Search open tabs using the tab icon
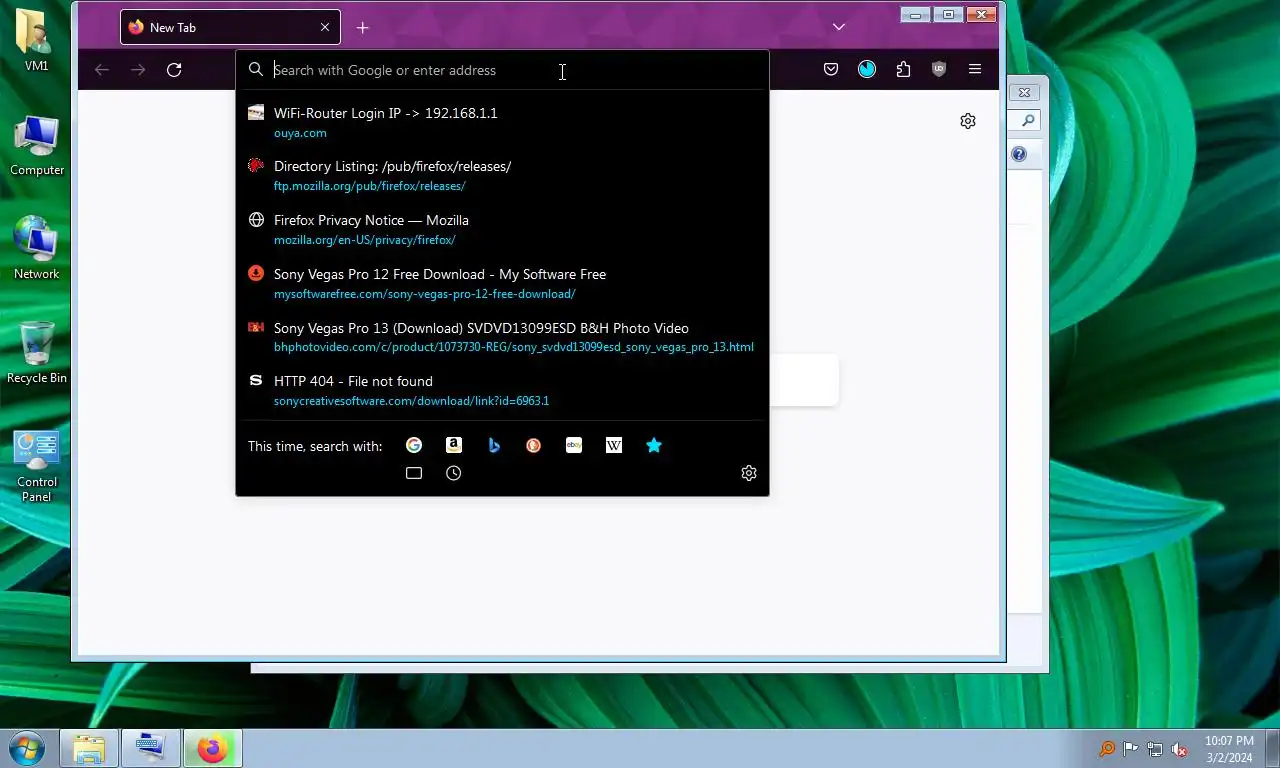The height and width of the screenshot is (768, 1280). 414,473
